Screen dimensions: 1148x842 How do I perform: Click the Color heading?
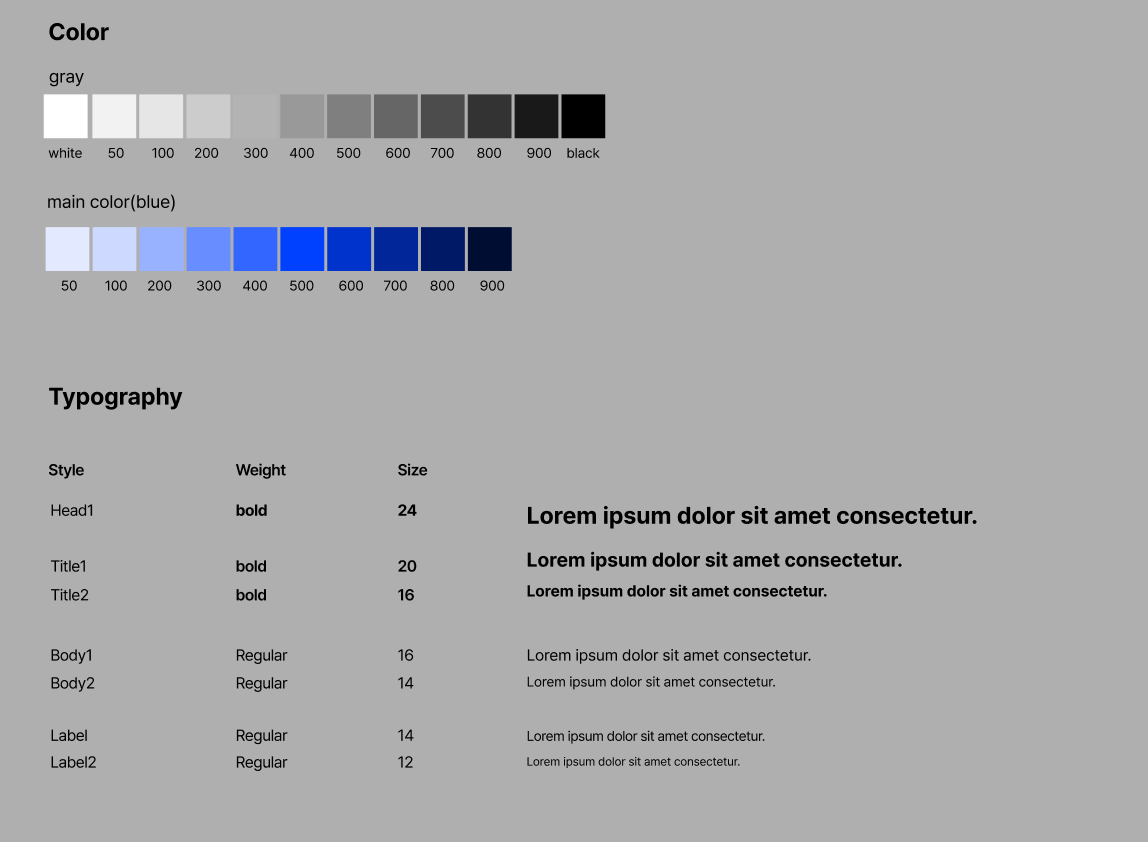click(78, 32)
